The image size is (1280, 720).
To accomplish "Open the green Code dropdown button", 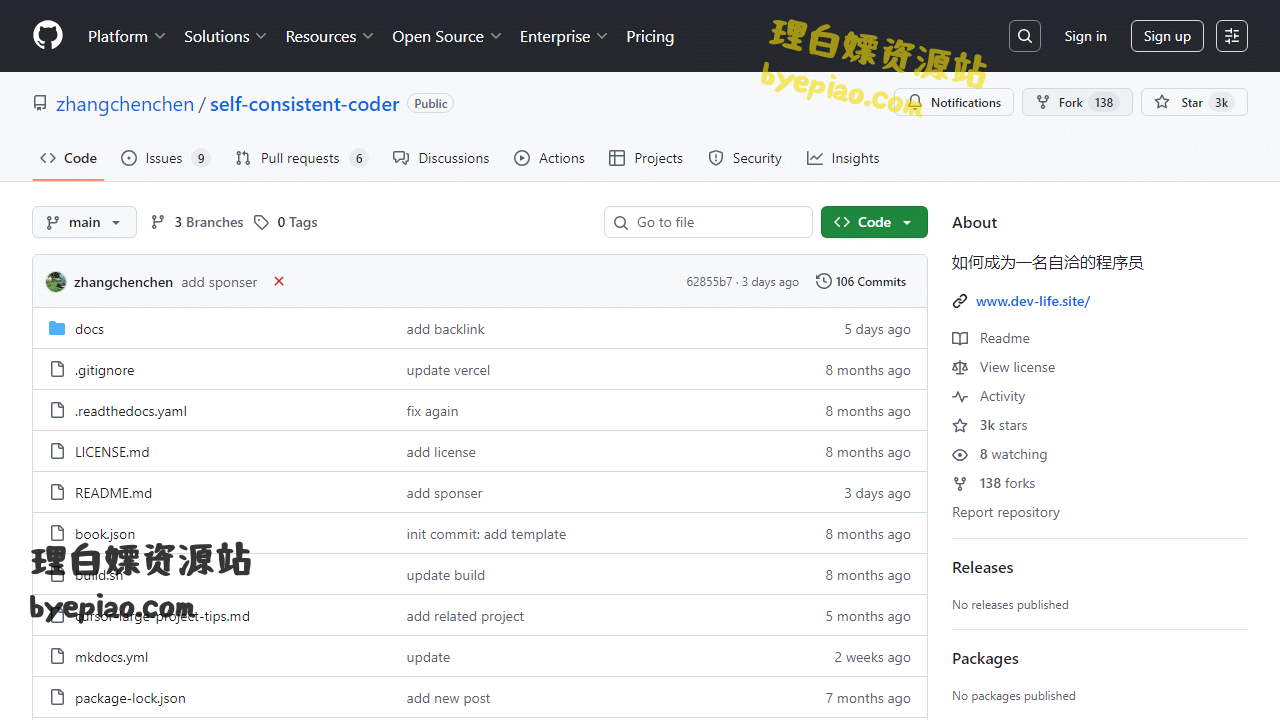I will click(x=874, y=222).
